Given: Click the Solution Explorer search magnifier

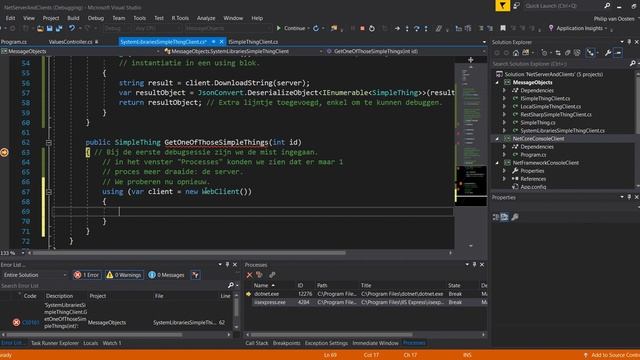Looking at the screenshot, I should click(x=632, y=64).
